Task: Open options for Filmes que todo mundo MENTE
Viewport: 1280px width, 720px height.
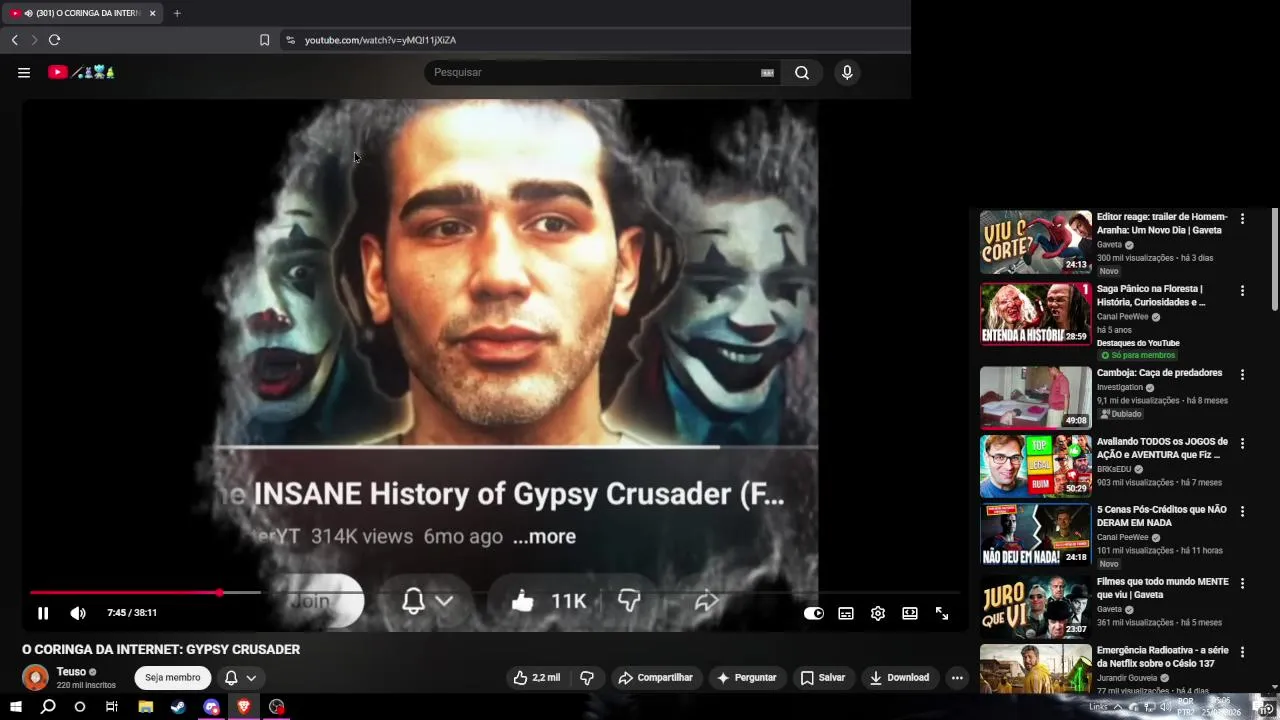Action: (x=1242, y=582)
